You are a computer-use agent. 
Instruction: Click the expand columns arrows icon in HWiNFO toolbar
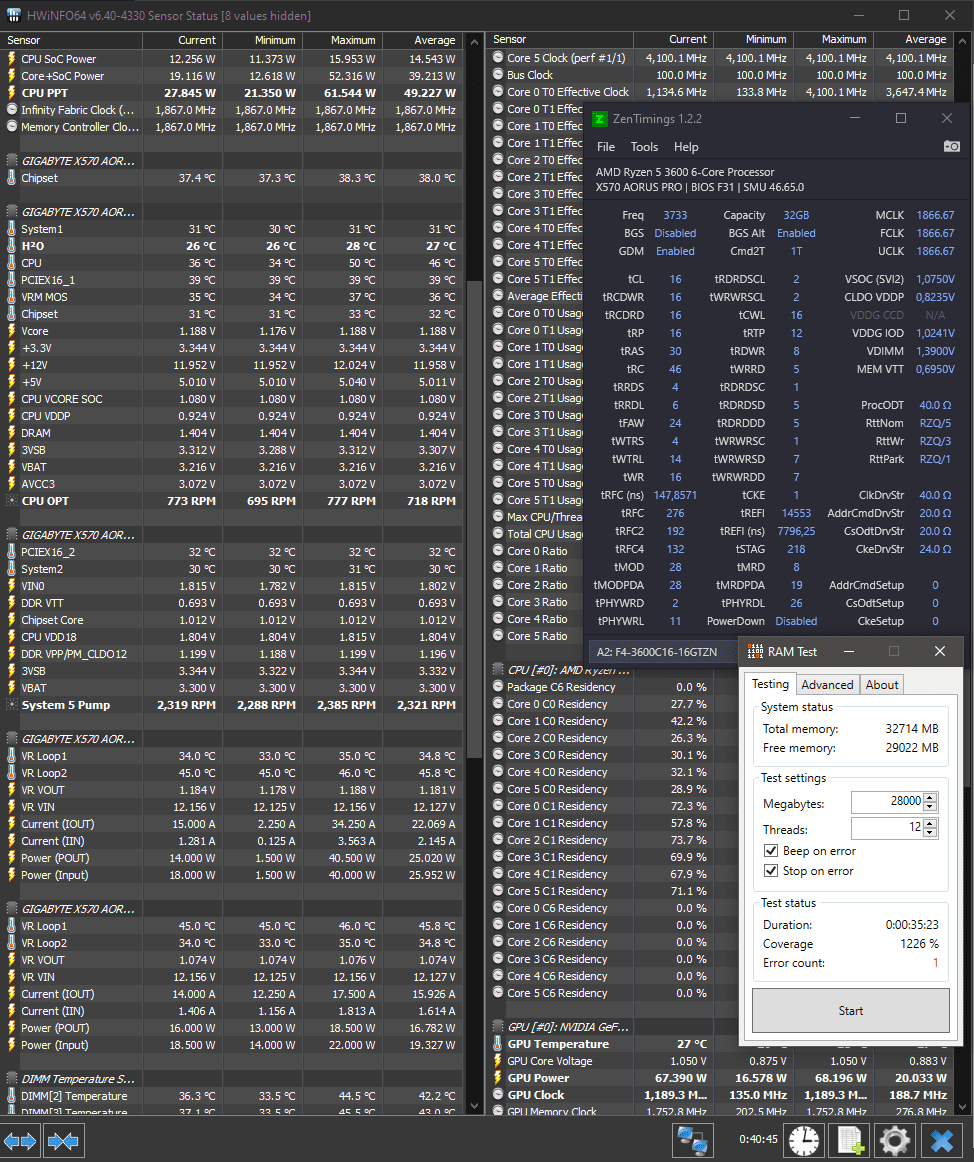[x=20, y=1141]
